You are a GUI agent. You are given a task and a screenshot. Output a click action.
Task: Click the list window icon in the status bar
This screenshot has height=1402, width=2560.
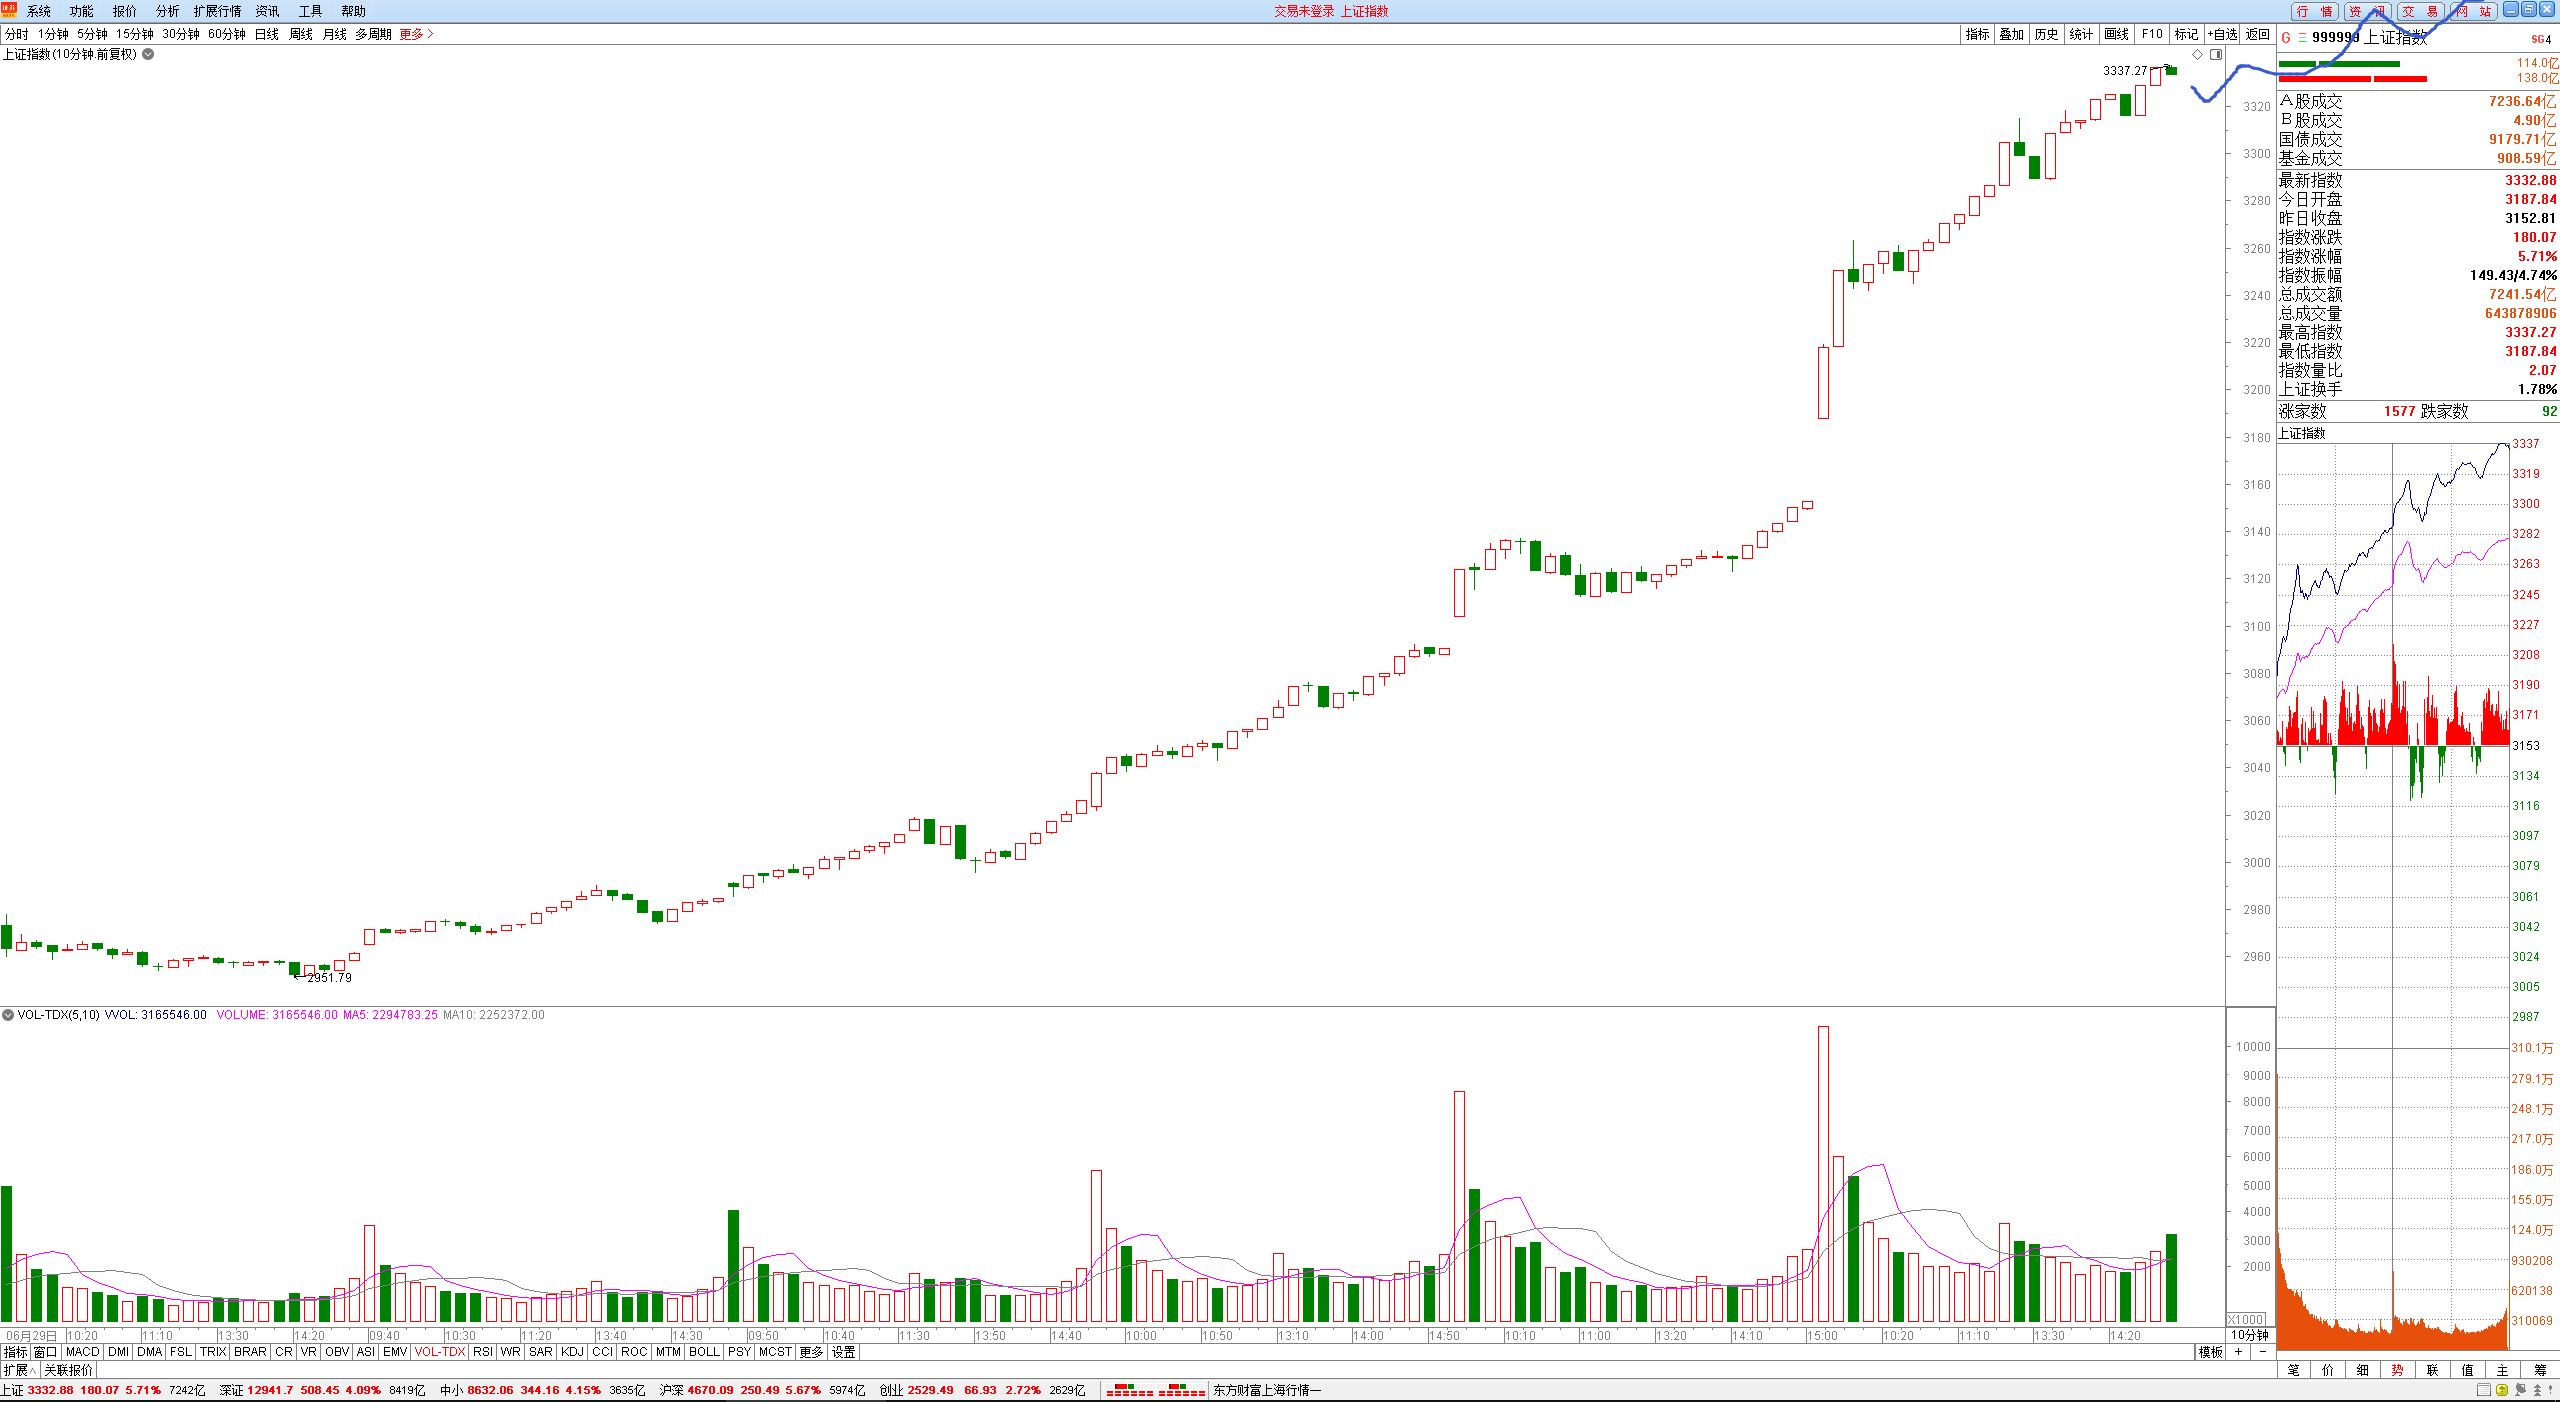pos(2484,1390)
